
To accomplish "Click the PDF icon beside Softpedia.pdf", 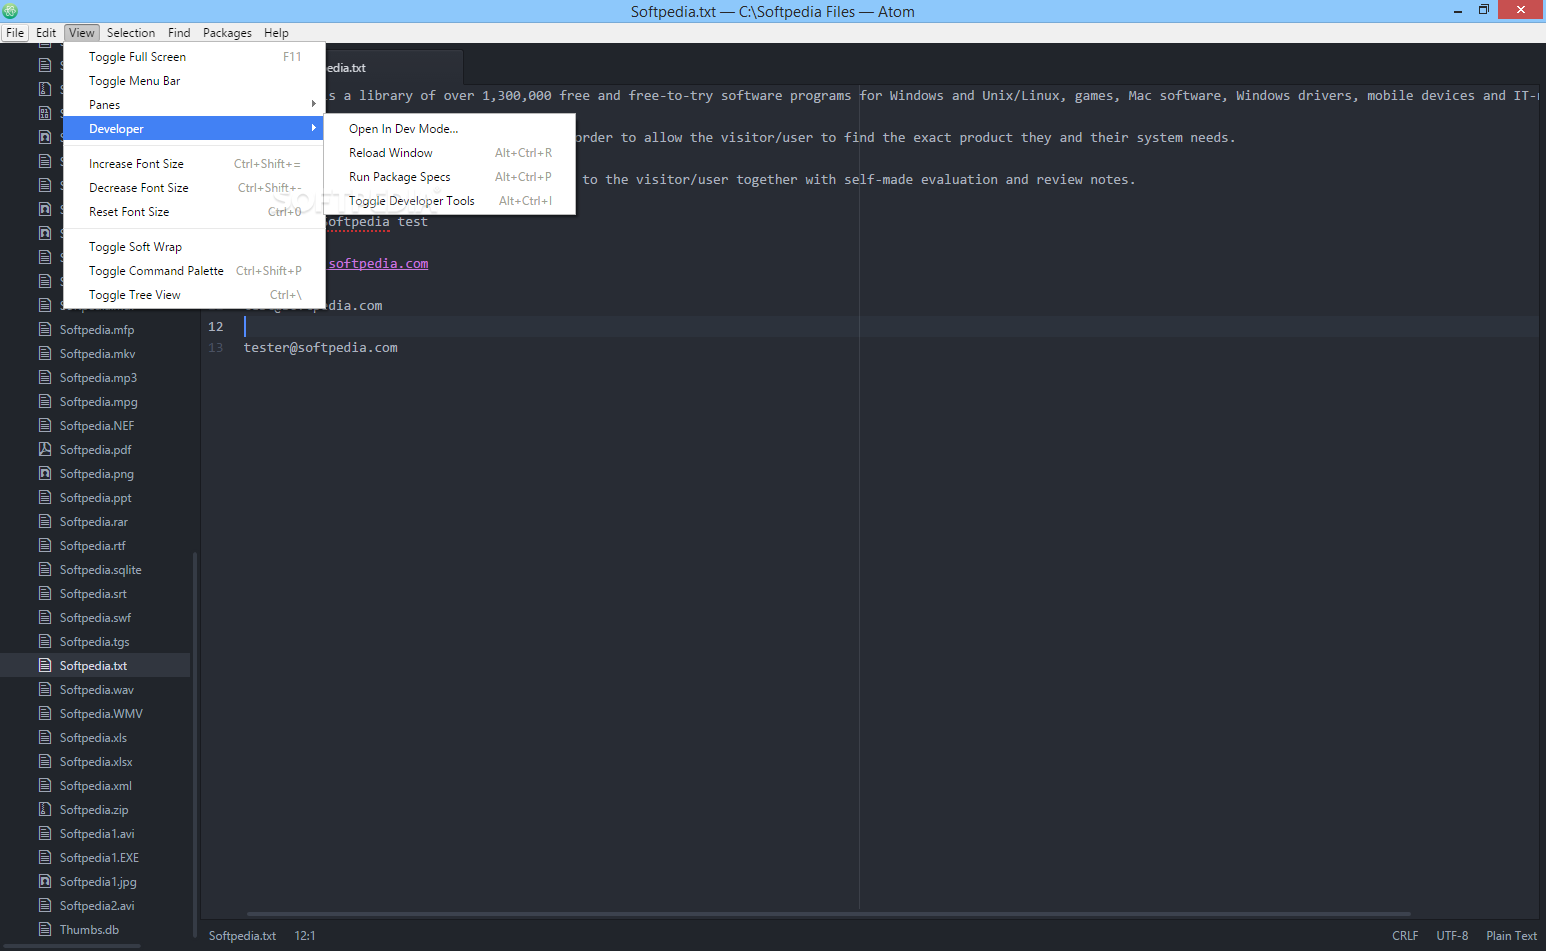I will tap(45, 449).
